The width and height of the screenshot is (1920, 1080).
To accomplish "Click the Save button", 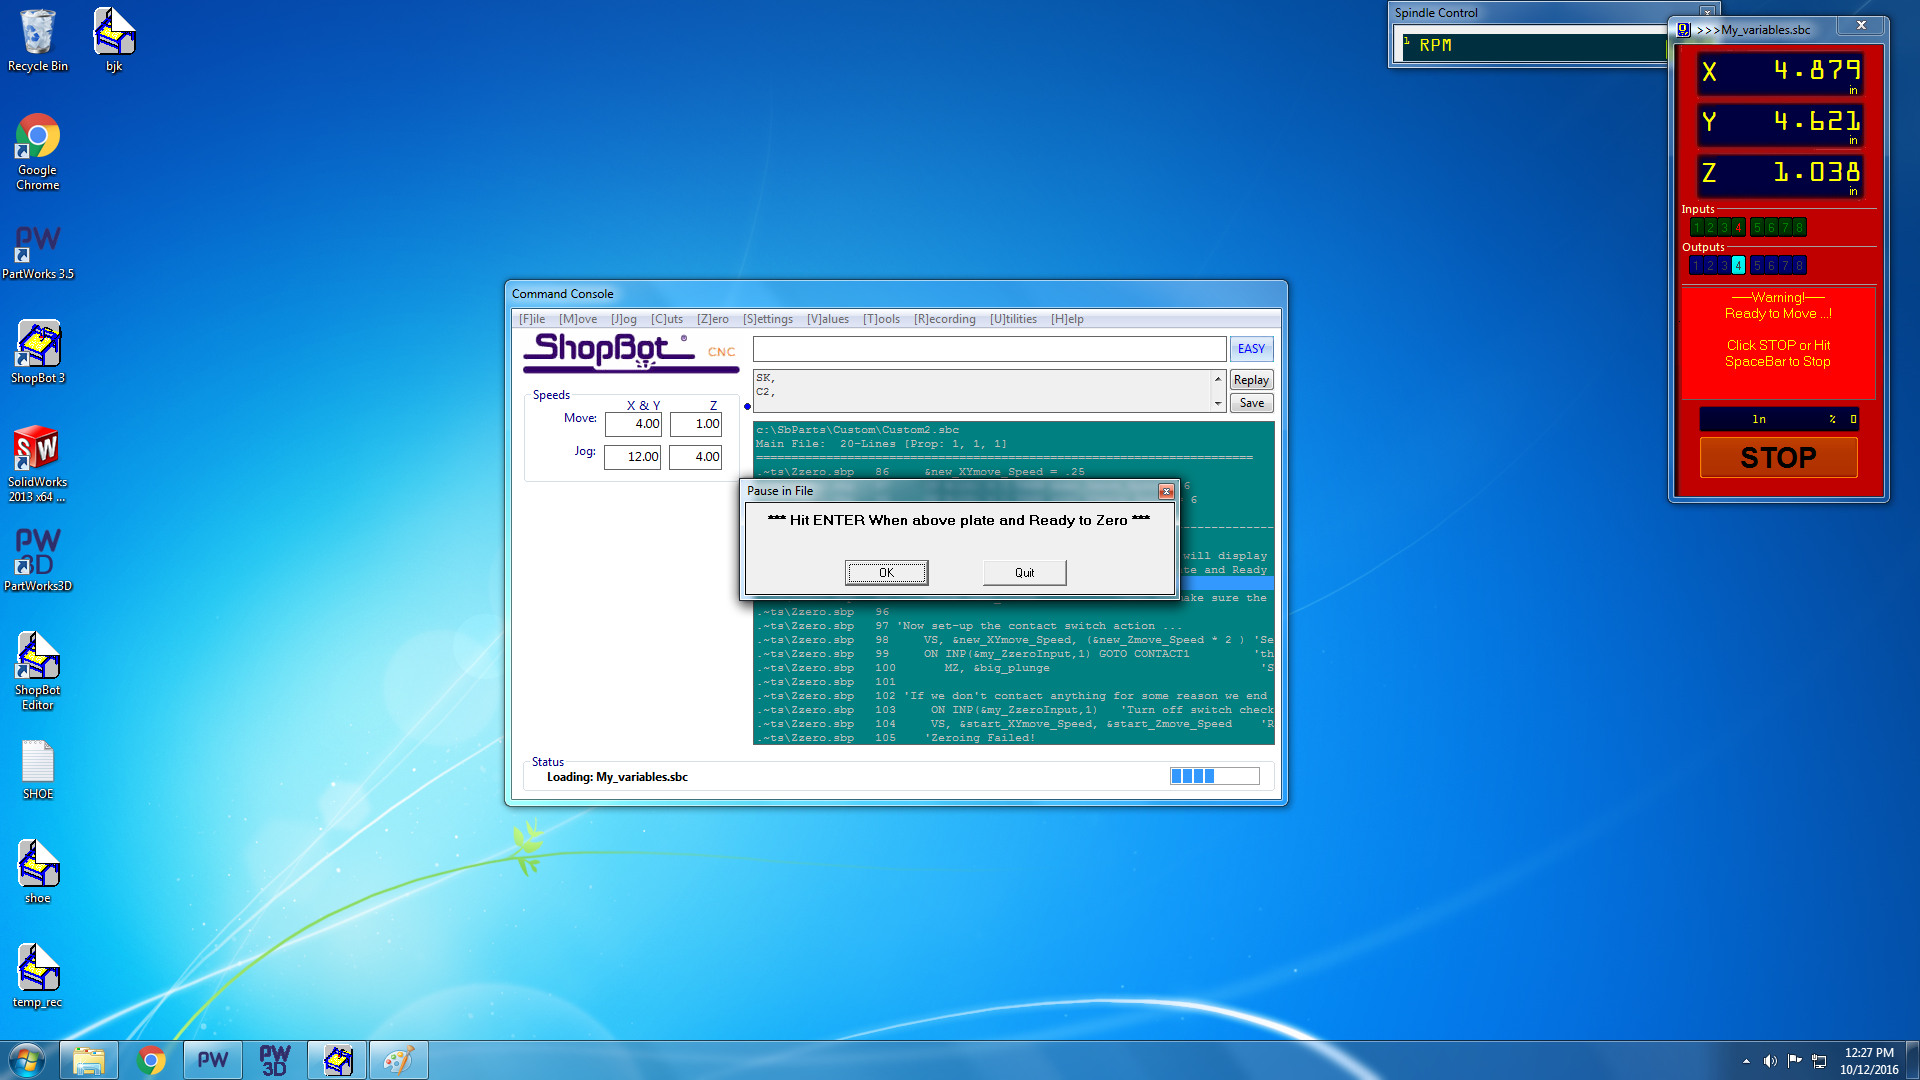I will (1251, 403).
